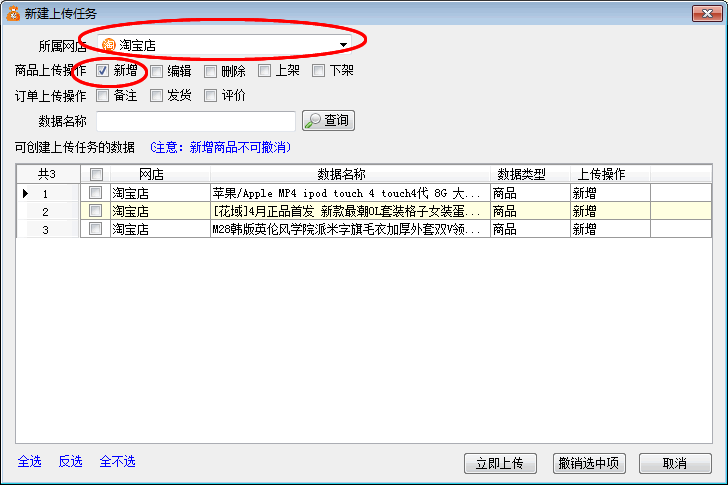The image size is (728, 485).
Task: Select checkbox for row 3 M28韩版 item
Action: (x=95, y=229)
